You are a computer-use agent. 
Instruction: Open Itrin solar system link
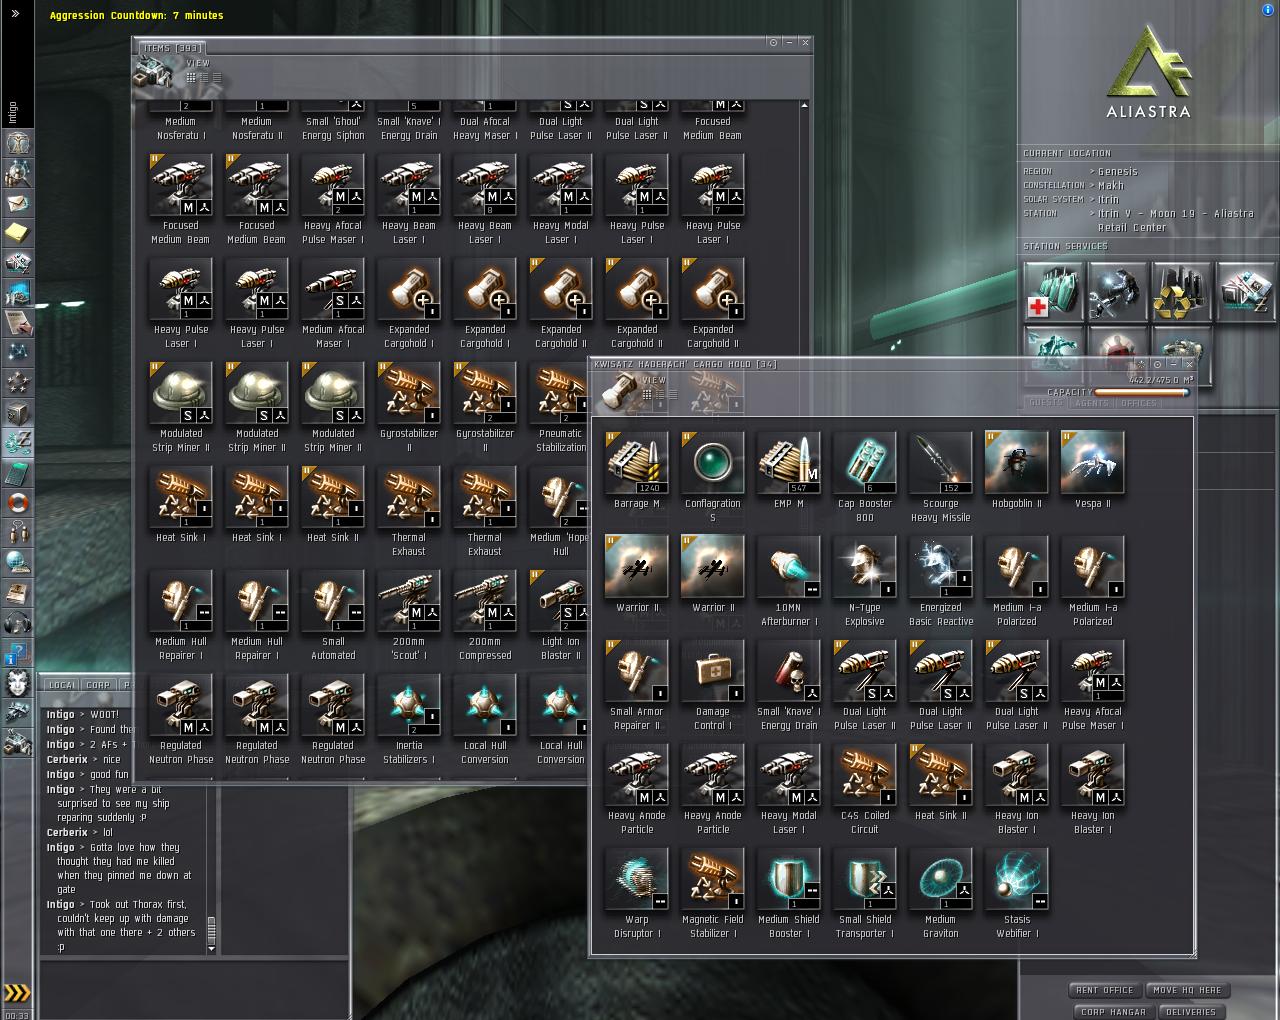[1108, 199]
